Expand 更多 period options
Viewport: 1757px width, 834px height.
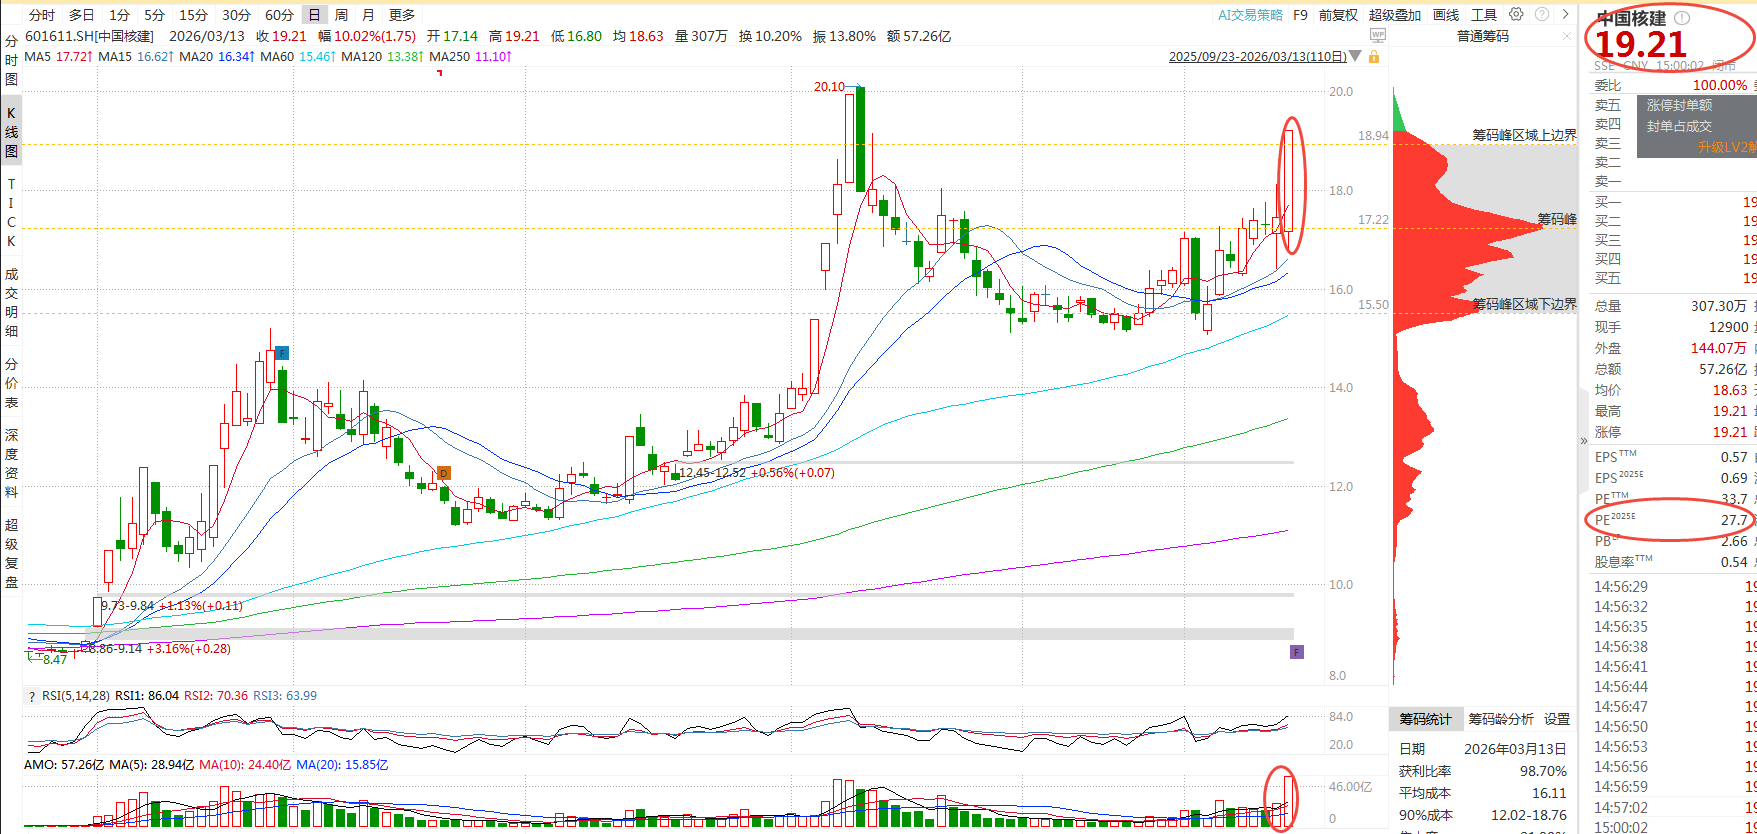(402, 15)
